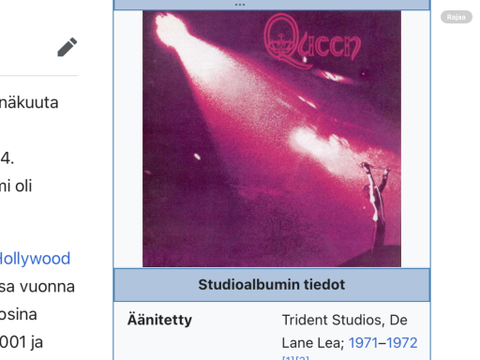Open the Queen album cover image
Viewport: 480px width, 360px height.
pyautogui.click(x=272, y=139)
